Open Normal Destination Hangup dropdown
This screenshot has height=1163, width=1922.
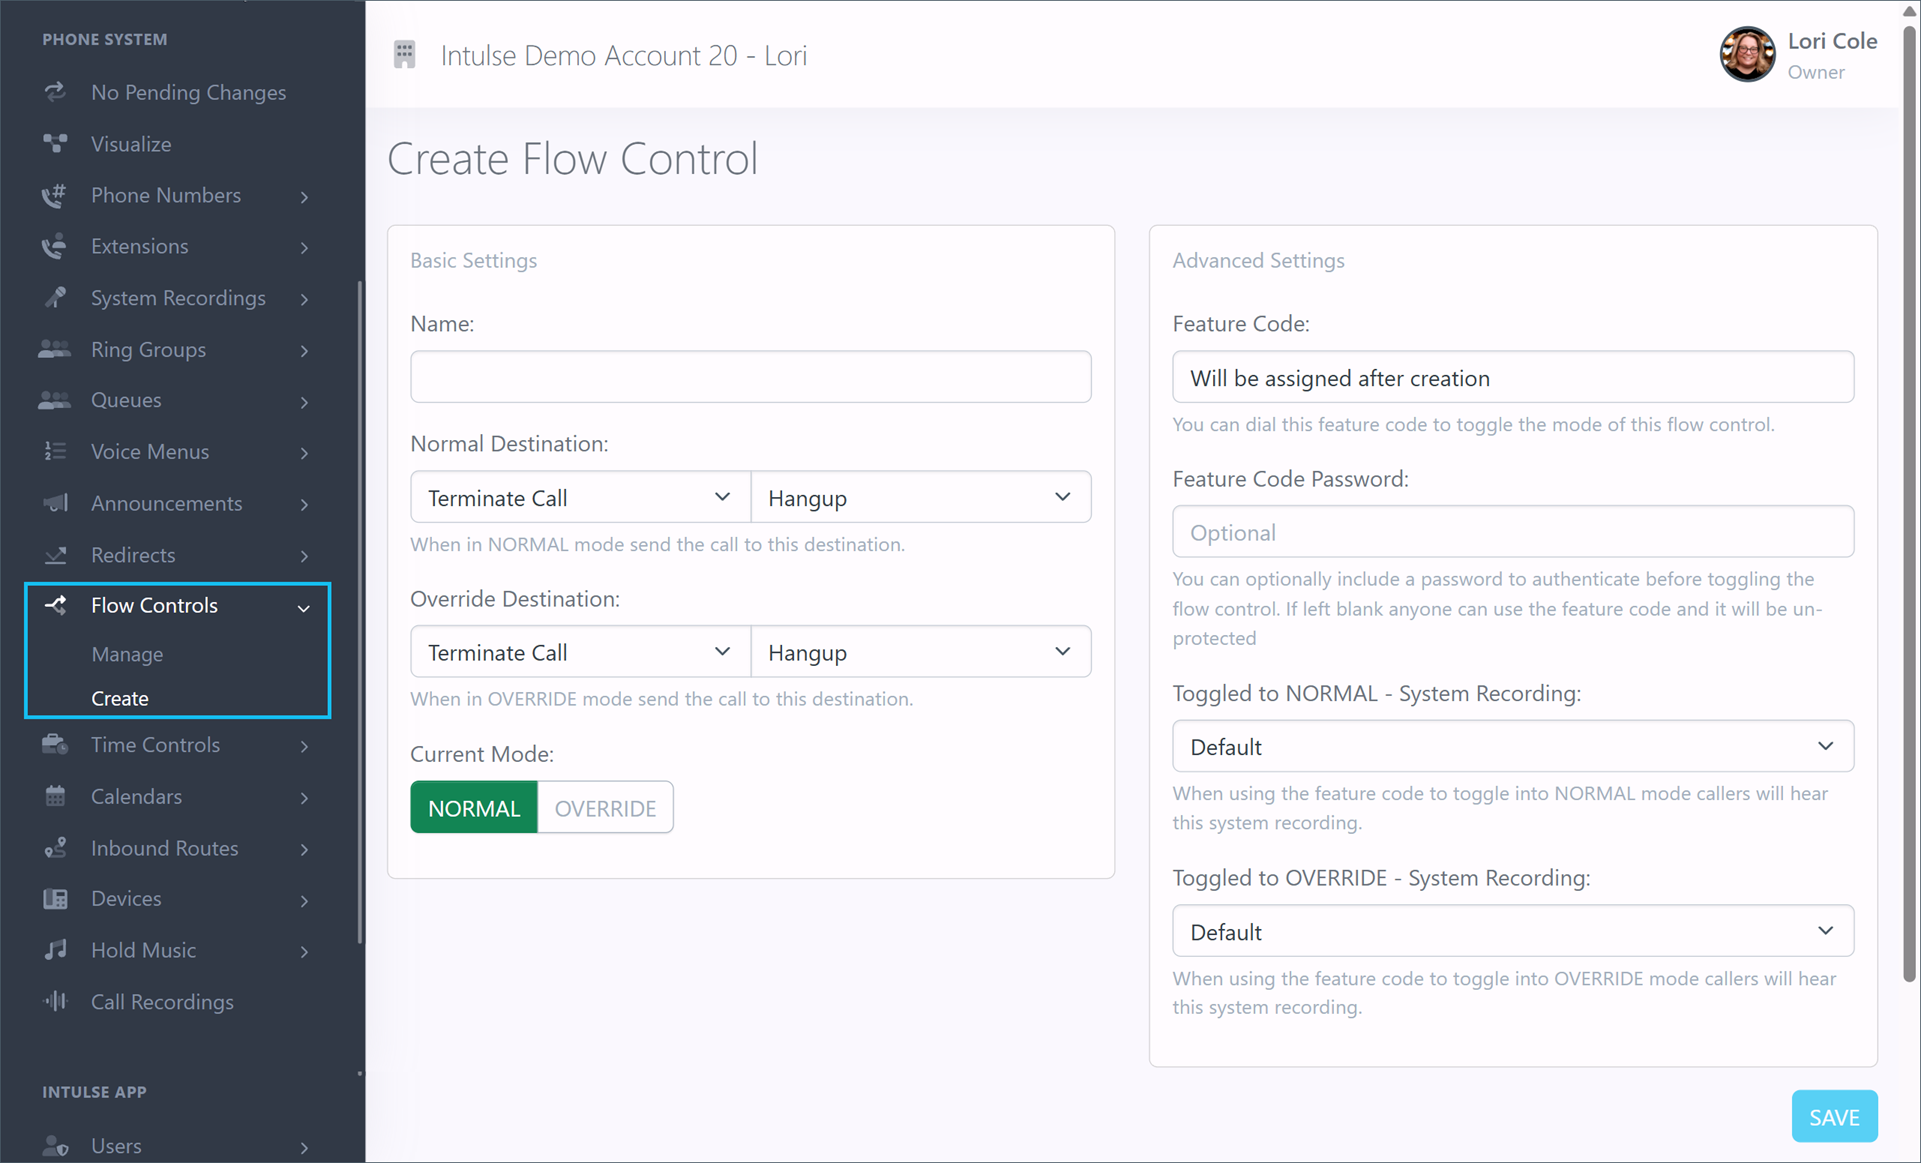click(x=920, y=497)
